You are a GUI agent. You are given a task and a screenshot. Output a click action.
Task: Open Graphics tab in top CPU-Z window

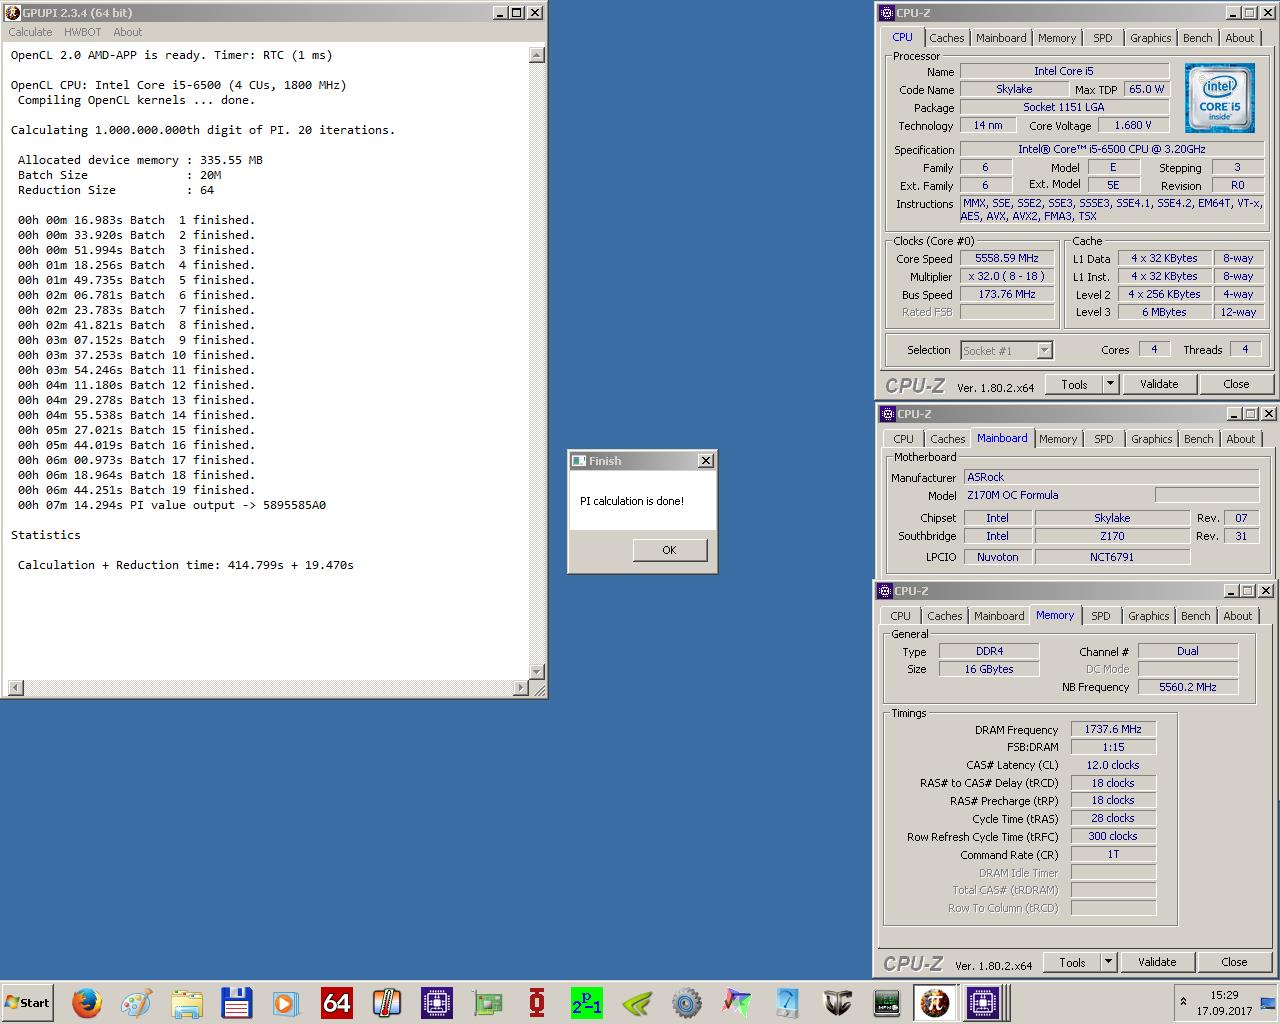(x=1150, y=38)
